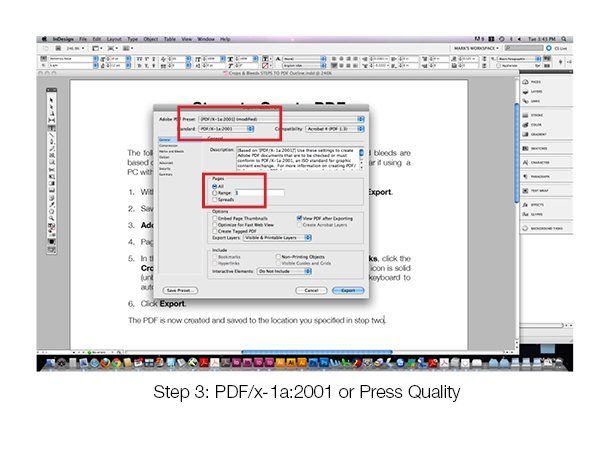Viewport: 612px width, 468px height.
Task: Open the Background Tasks panel
Action: click(543, 228)
